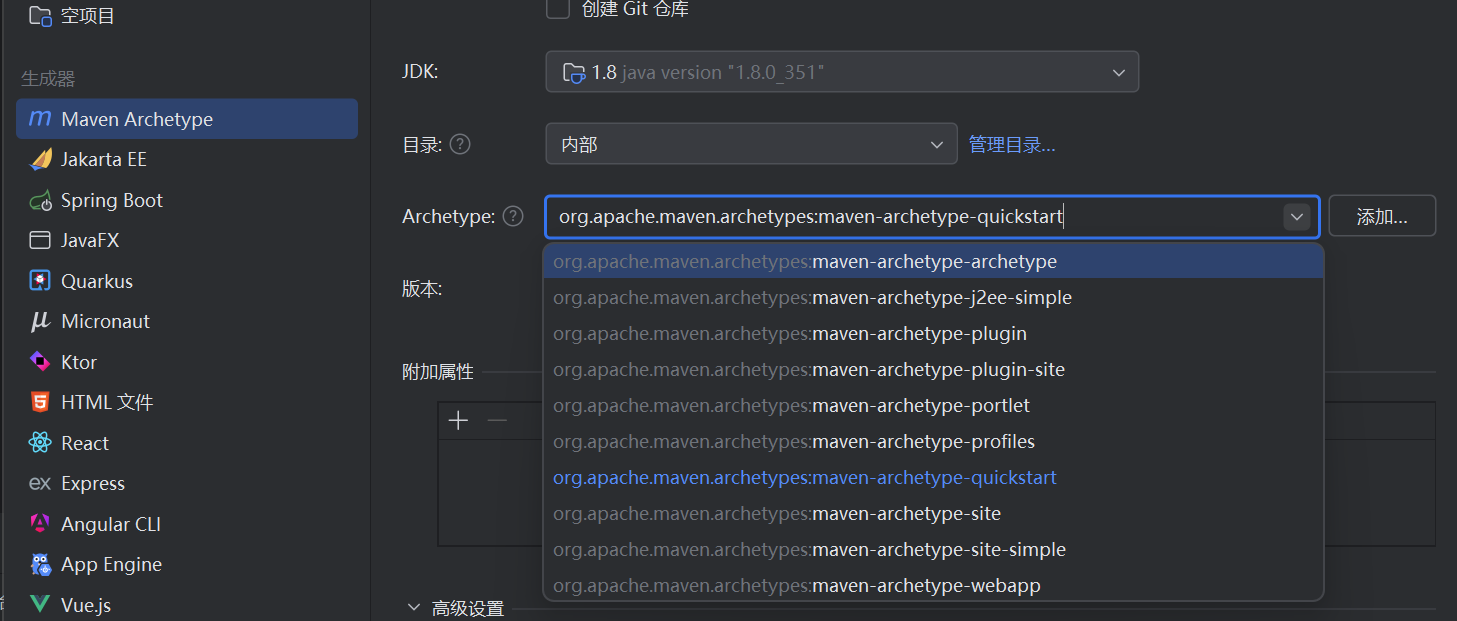Enable the 创建 Git 仓库 checkbox

pos(557,10)
